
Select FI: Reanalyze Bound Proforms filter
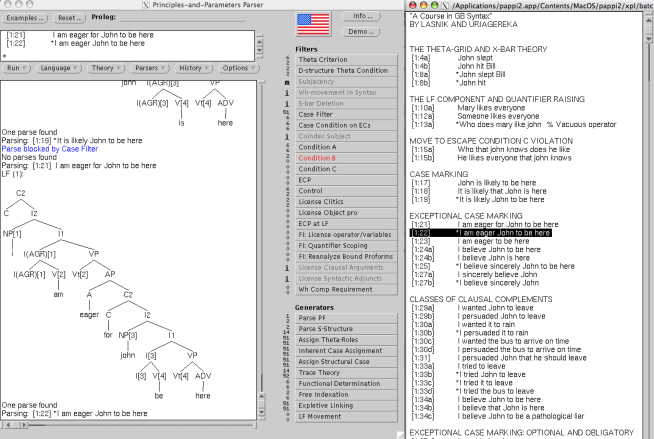point(346,256)
